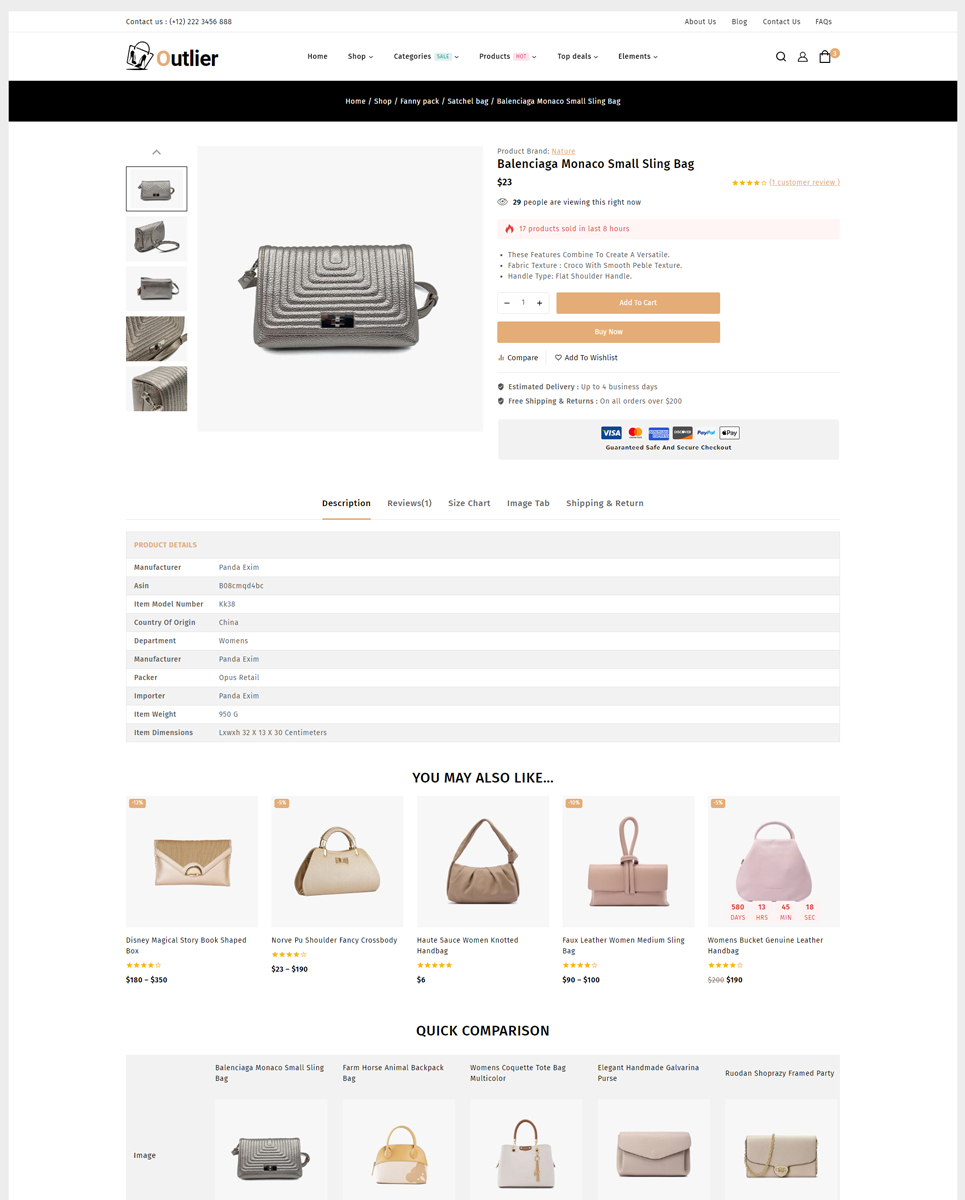Click the up arrow above thumbnails

[x=156, y=152]
